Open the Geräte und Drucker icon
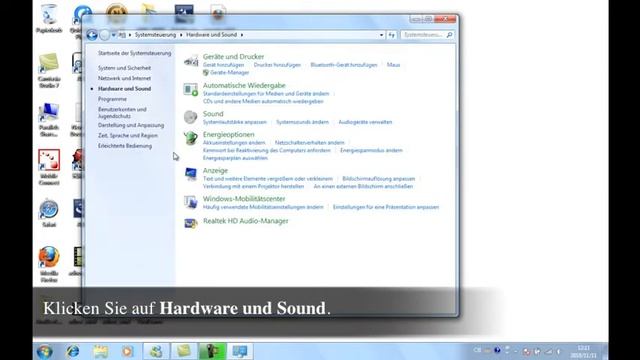 click(x=191, y=61)
